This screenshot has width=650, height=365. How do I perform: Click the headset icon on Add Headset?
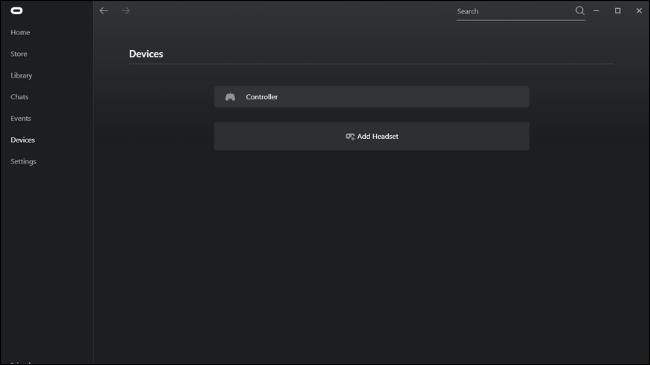coord(350,136)
